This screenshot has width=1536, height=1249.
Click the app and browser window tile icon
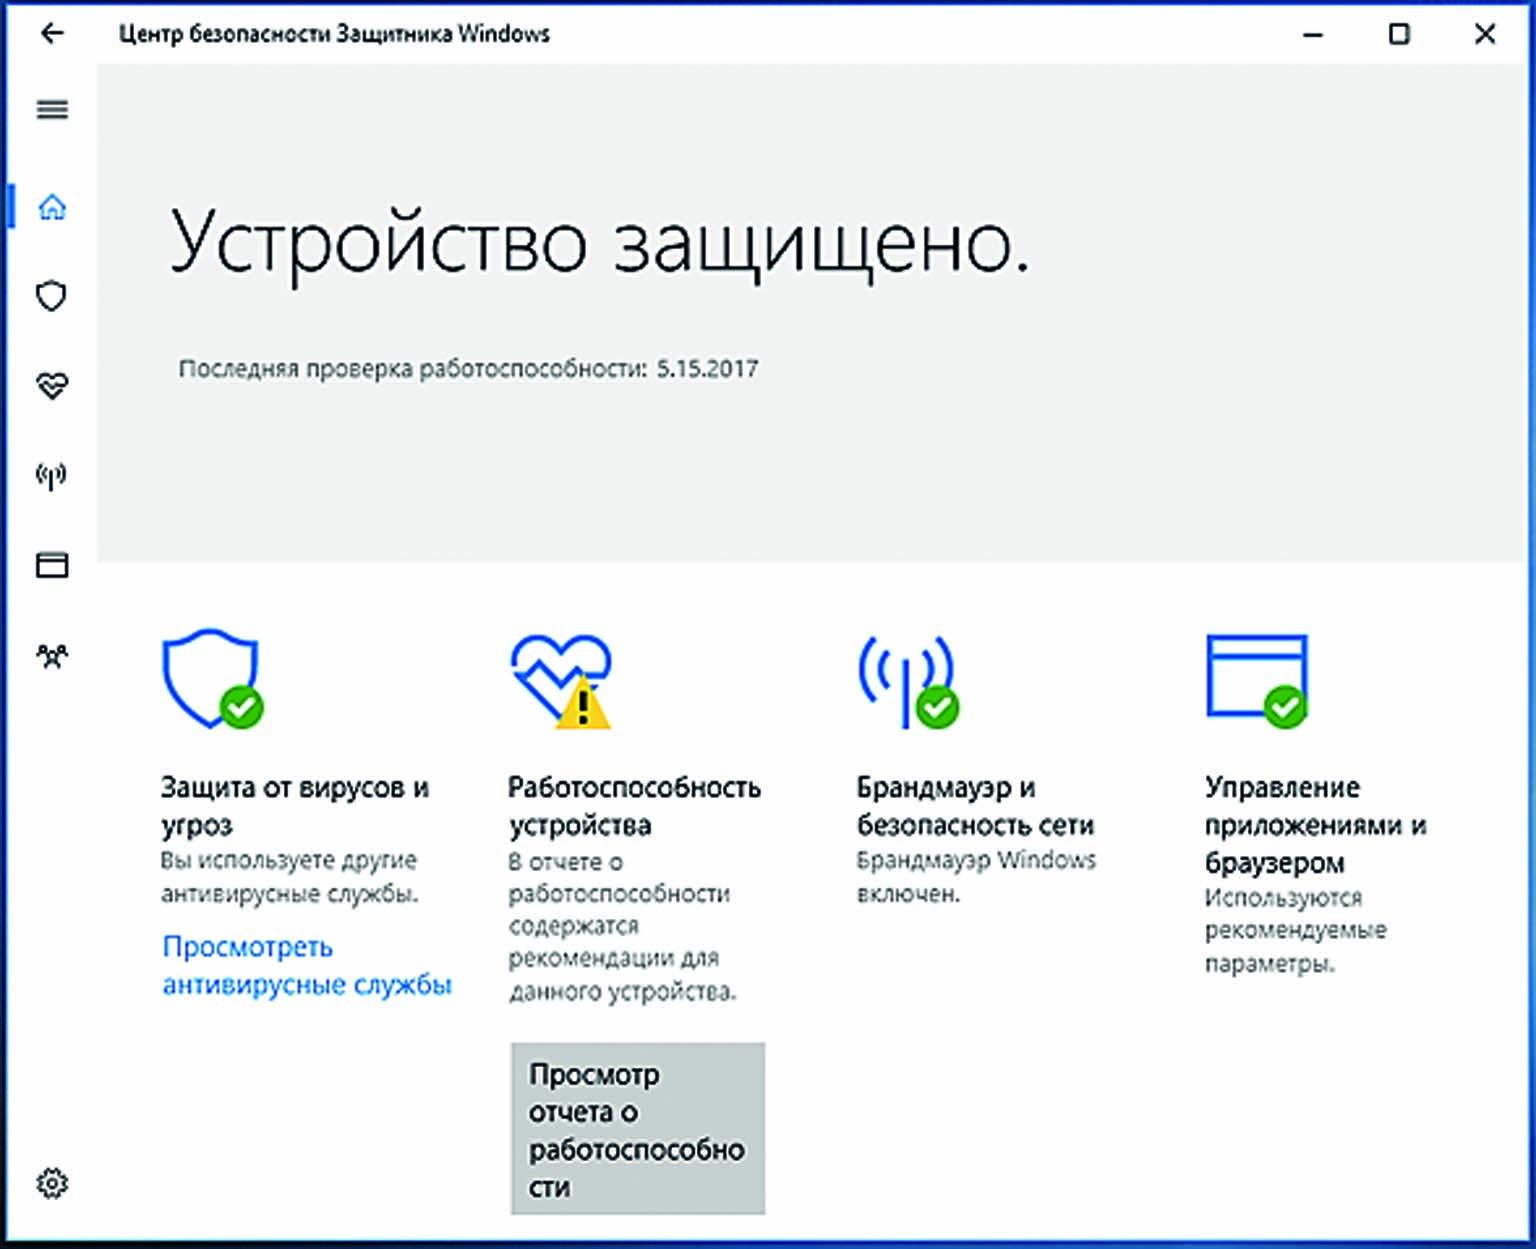click(1257, 678)
